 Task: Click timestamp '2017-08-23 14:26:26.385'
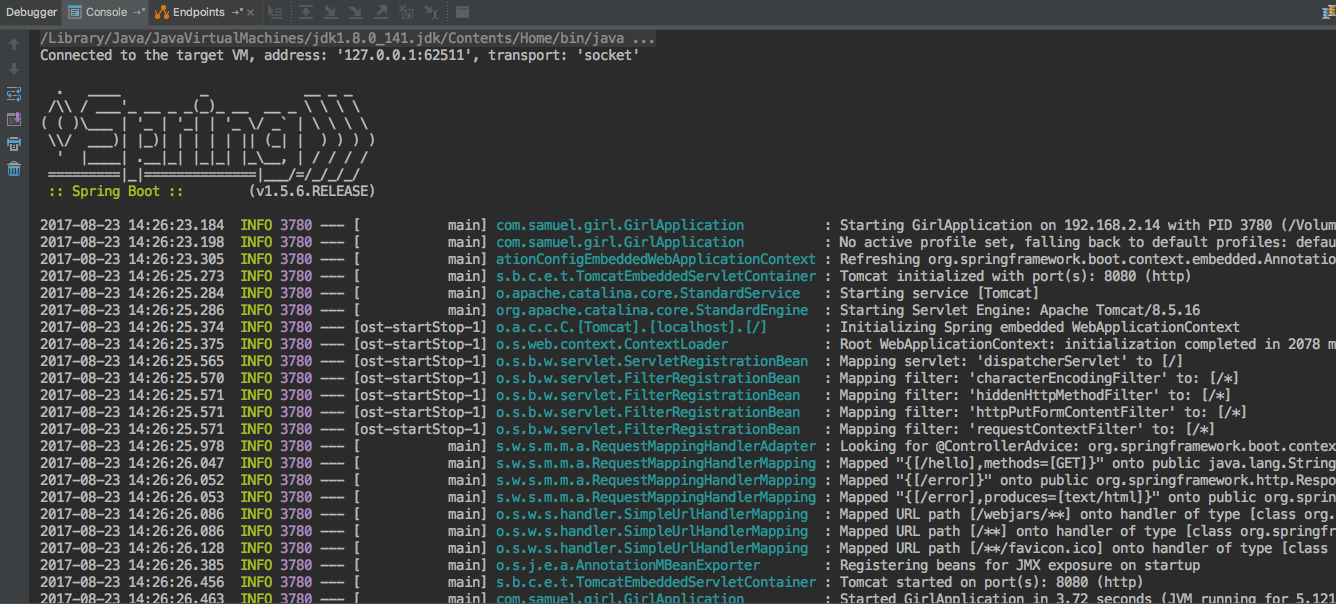(x=132, y=565)
